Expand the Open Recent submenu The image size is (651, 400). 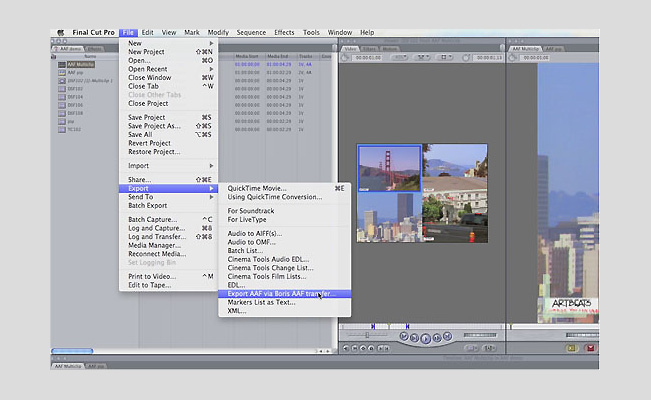click(169, 69)
